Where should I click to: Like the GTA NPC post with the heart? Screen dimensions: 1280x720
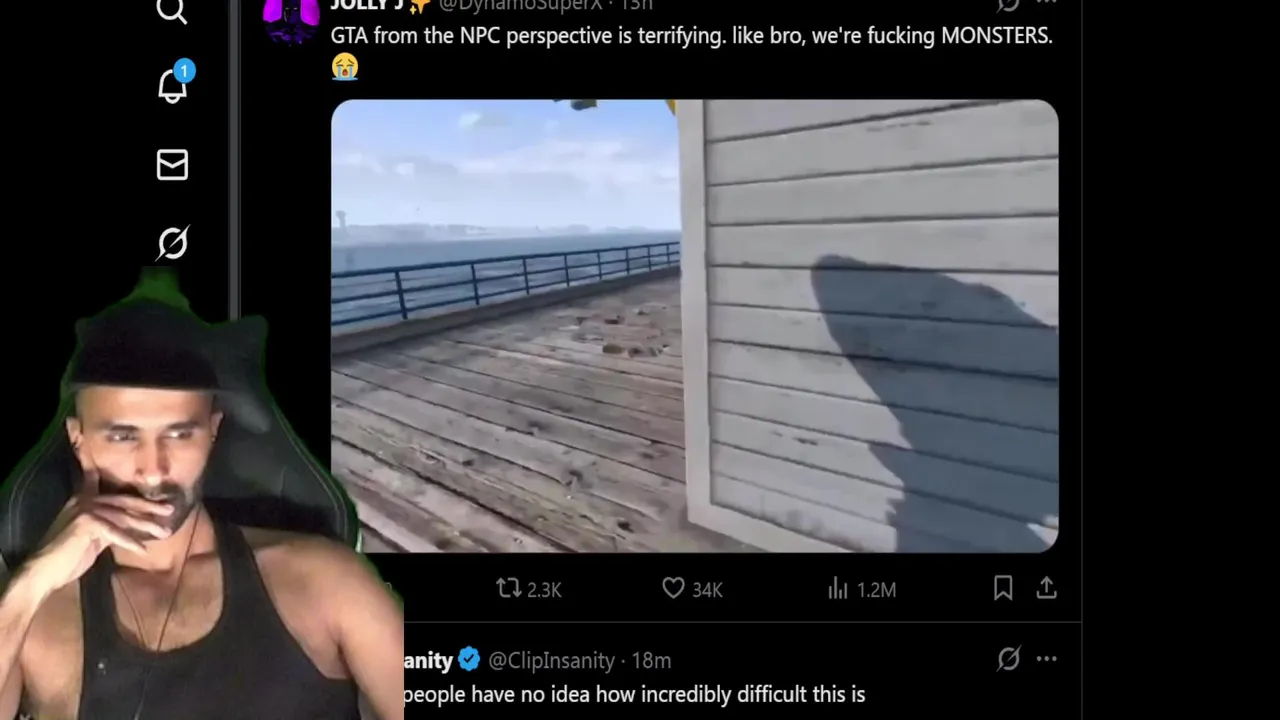pos(691,589)
